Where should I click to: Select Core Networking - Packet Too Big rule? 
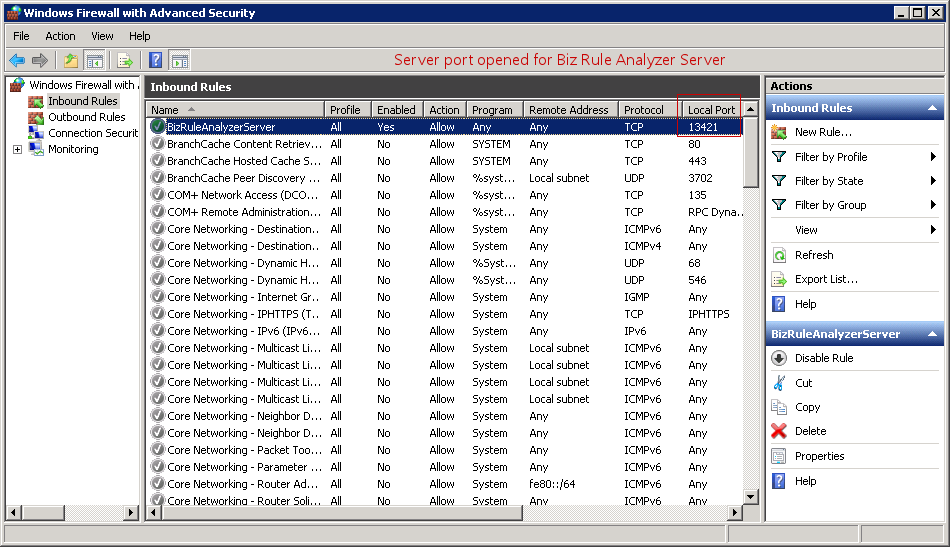coord(445,450)
